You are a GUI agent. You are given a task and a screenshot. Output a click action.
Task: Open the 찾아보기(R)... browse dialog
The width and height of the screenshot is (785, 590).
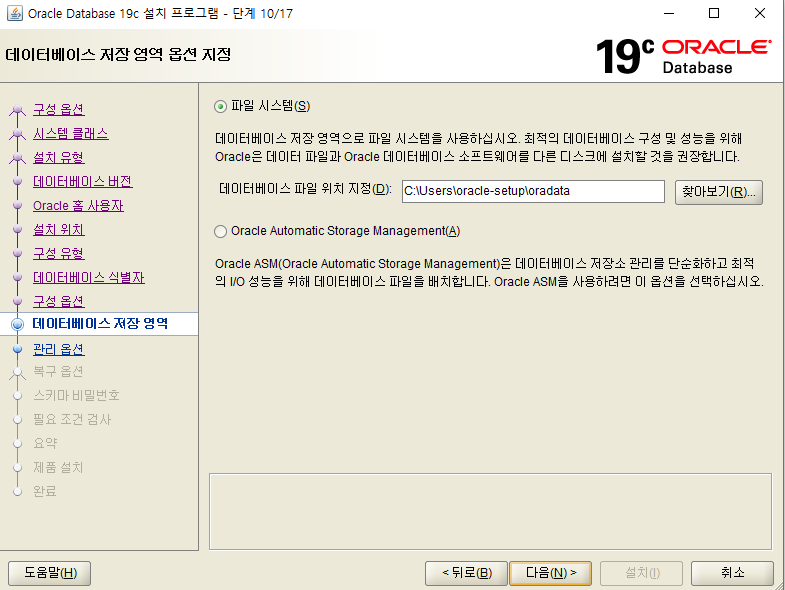click(718, 192)
